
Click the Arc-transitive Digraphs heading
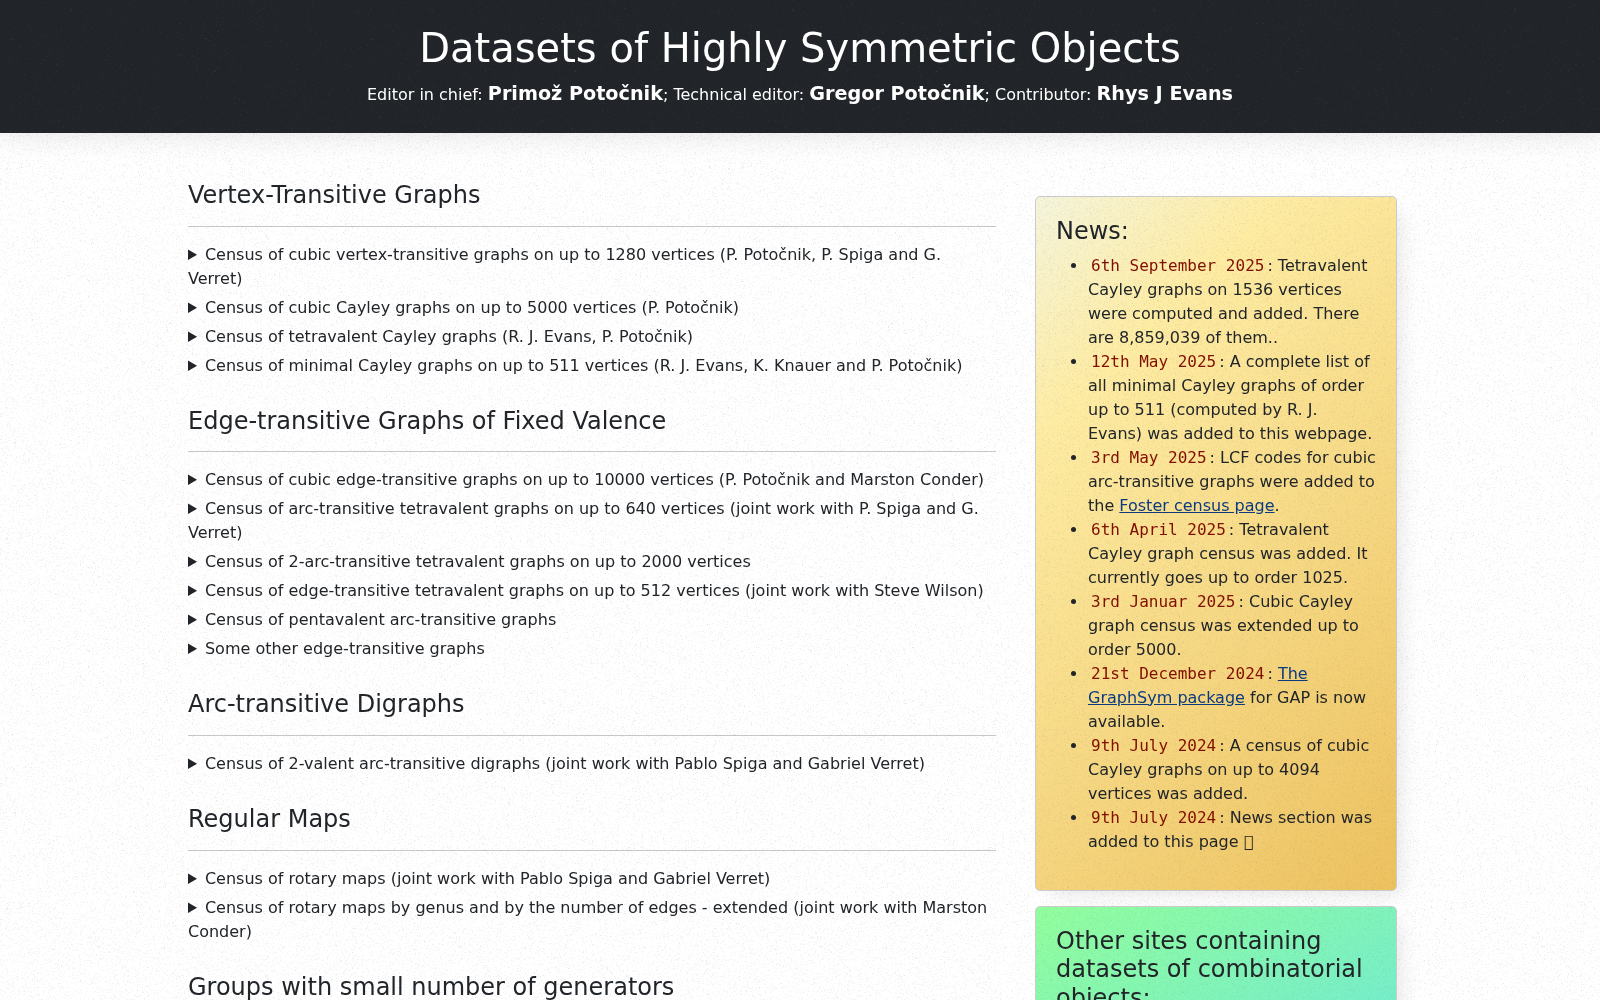326,704
